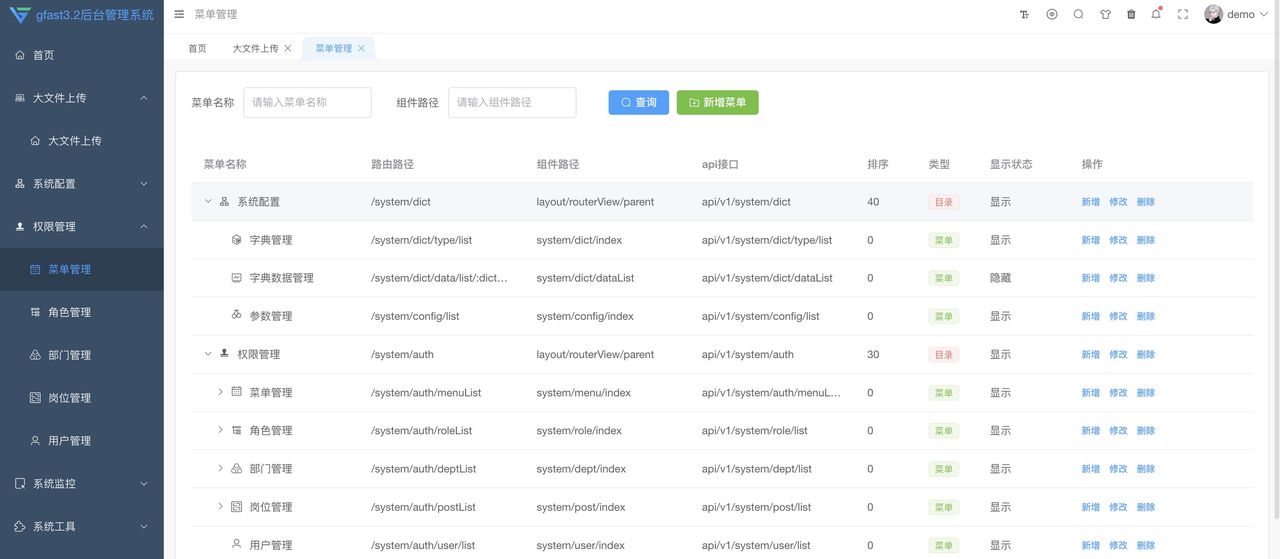Click the 新增菜单 button

coord(717,102)
